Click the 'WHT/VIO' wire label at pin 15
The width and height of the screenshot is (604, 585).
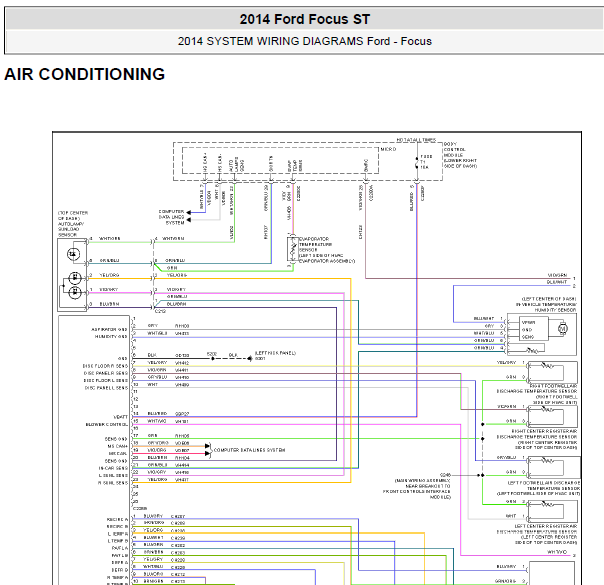(x=157, y=421)
